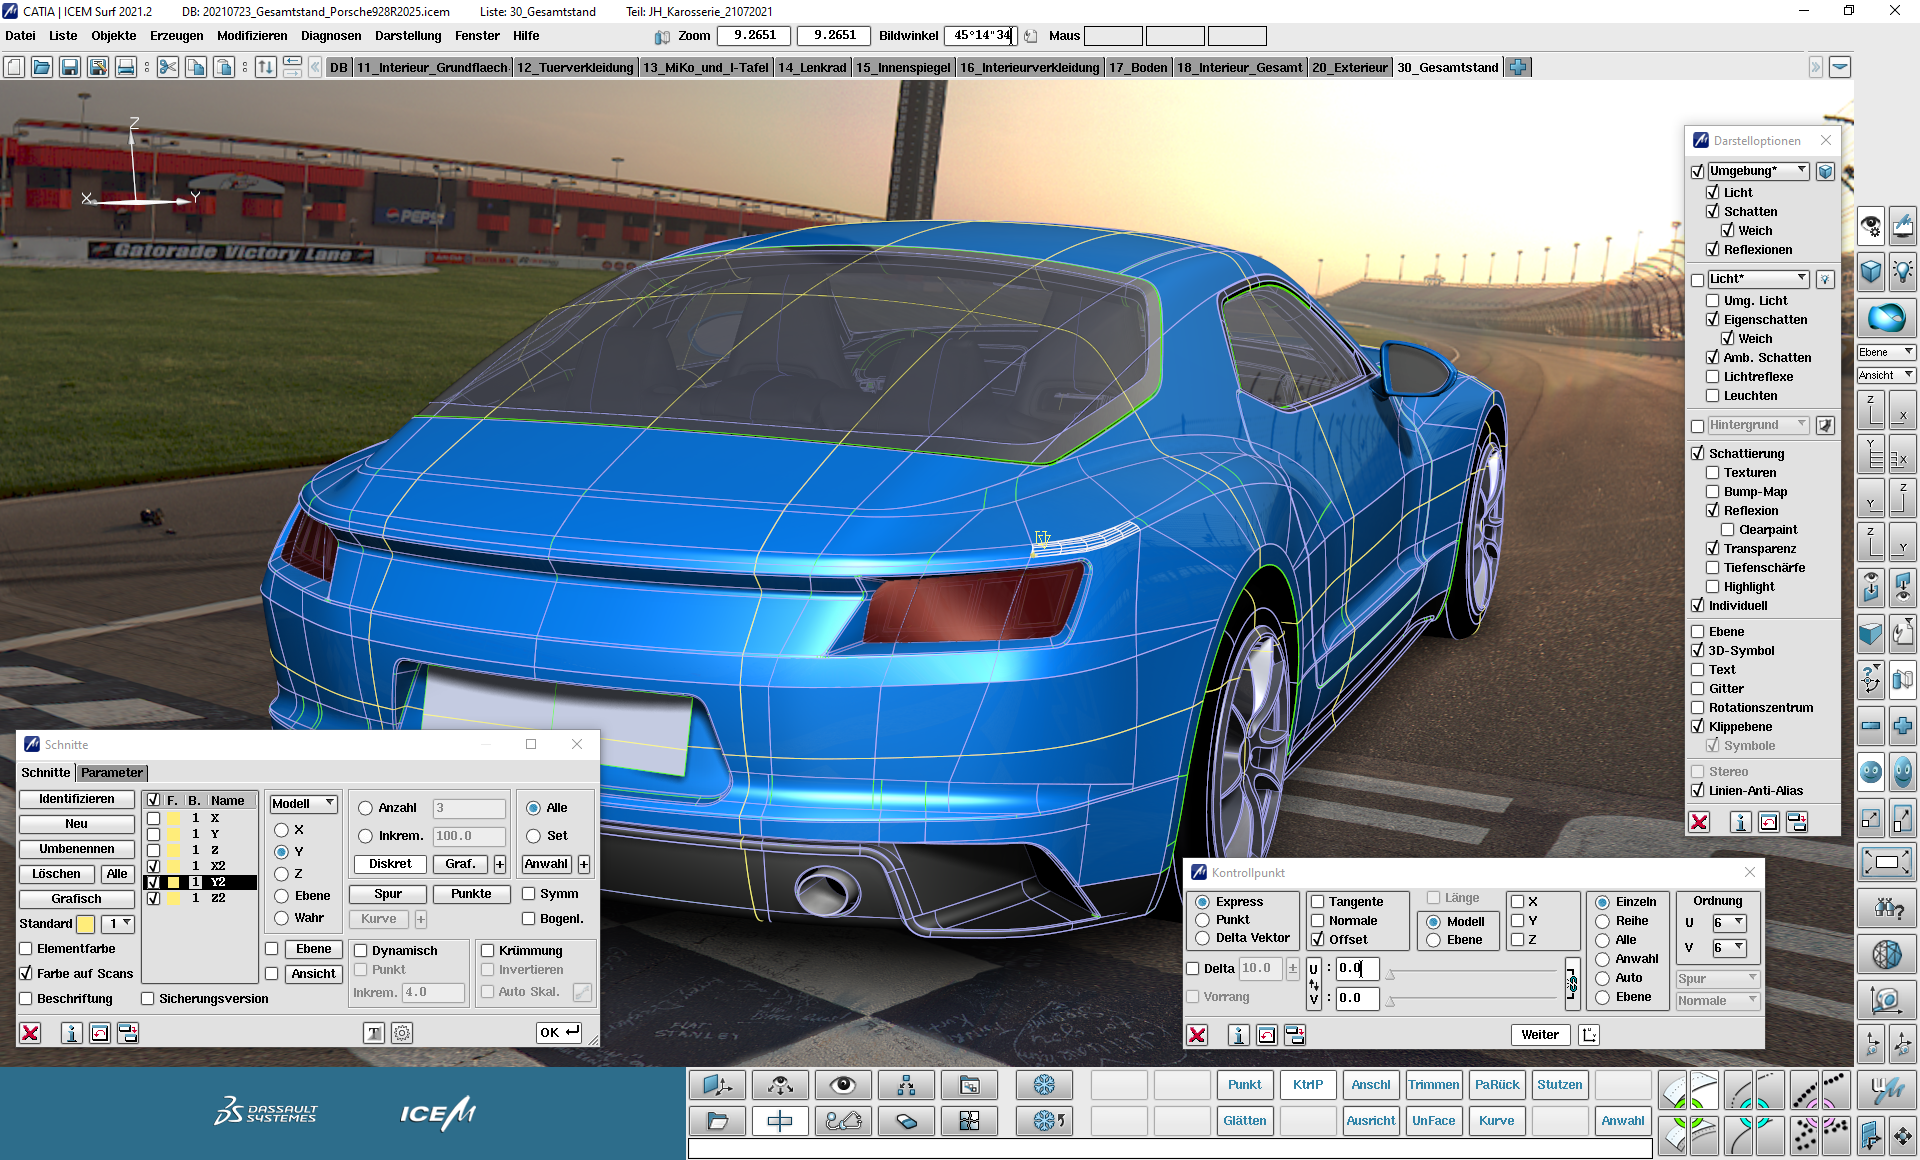This screenshot has height=1160, width=1920.
Task: Click the scissors cut icon in toolbar
Action: point(168,67)
